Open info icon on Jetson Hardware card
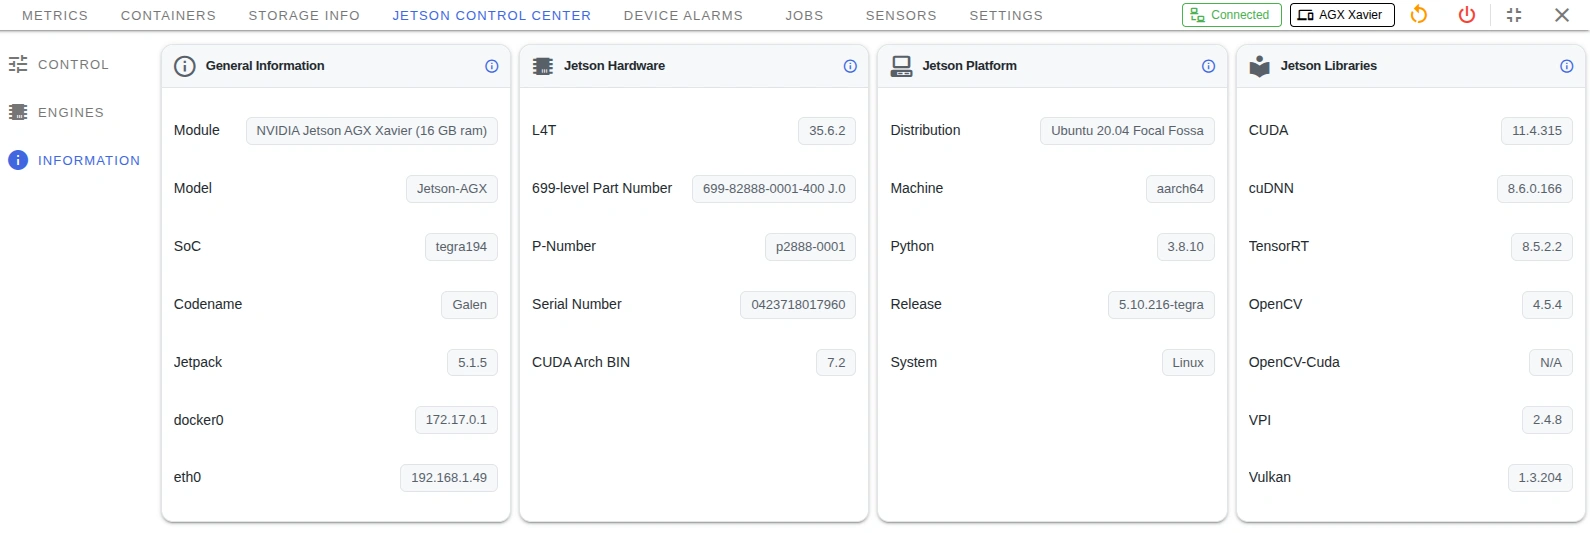 click(850, 66)
